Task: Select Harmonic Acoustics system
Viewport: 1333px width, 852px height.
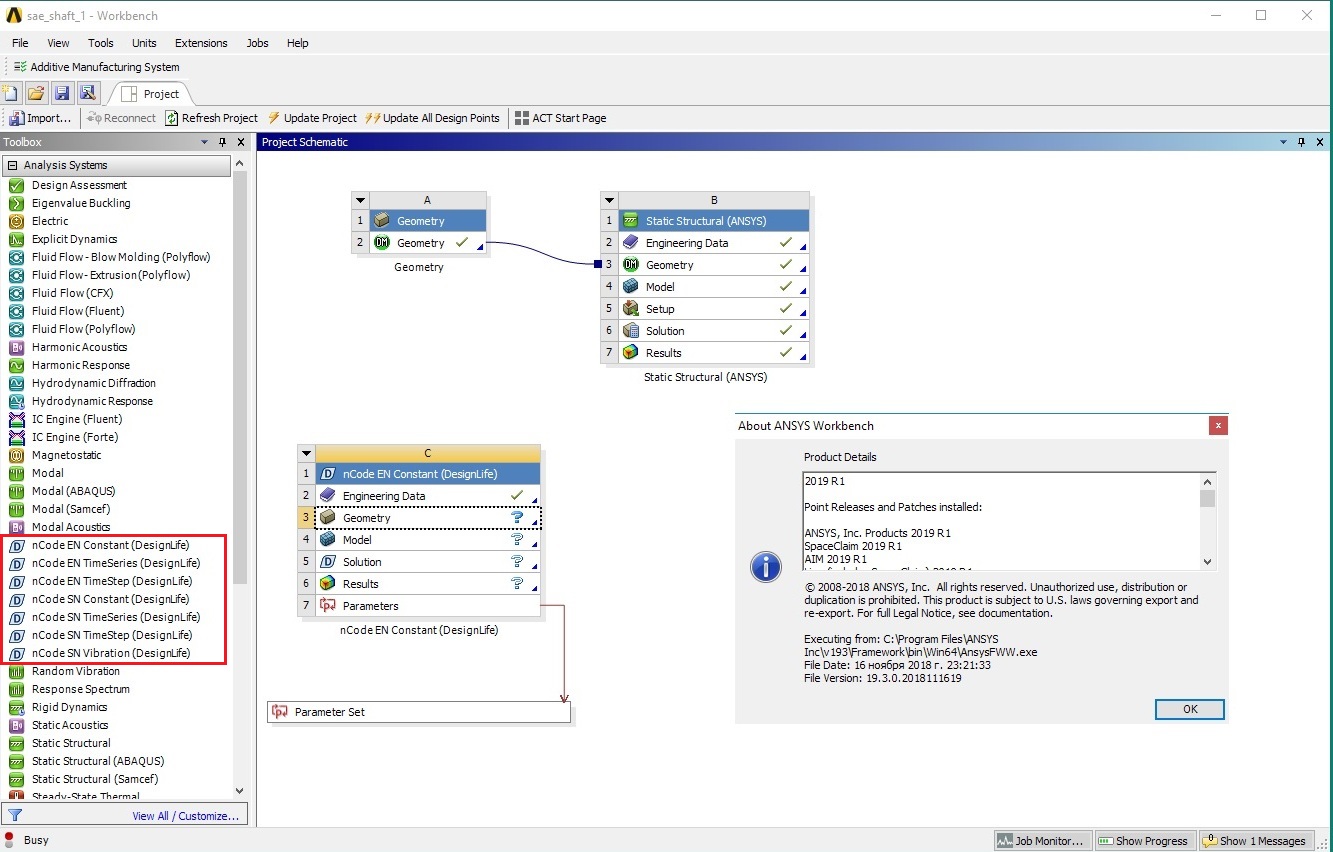Action: click(x=79, y=347)
